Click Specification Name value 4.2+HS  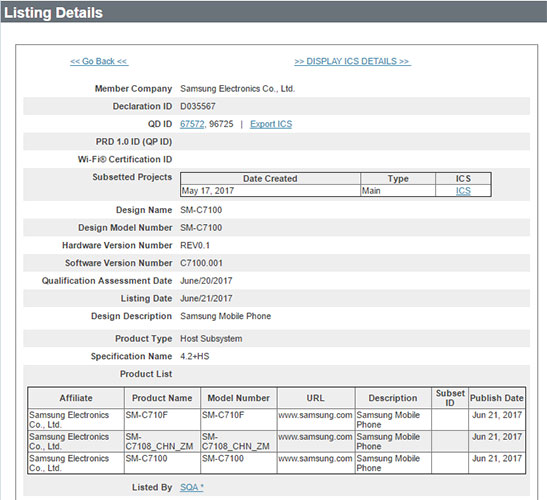(195, 356)
